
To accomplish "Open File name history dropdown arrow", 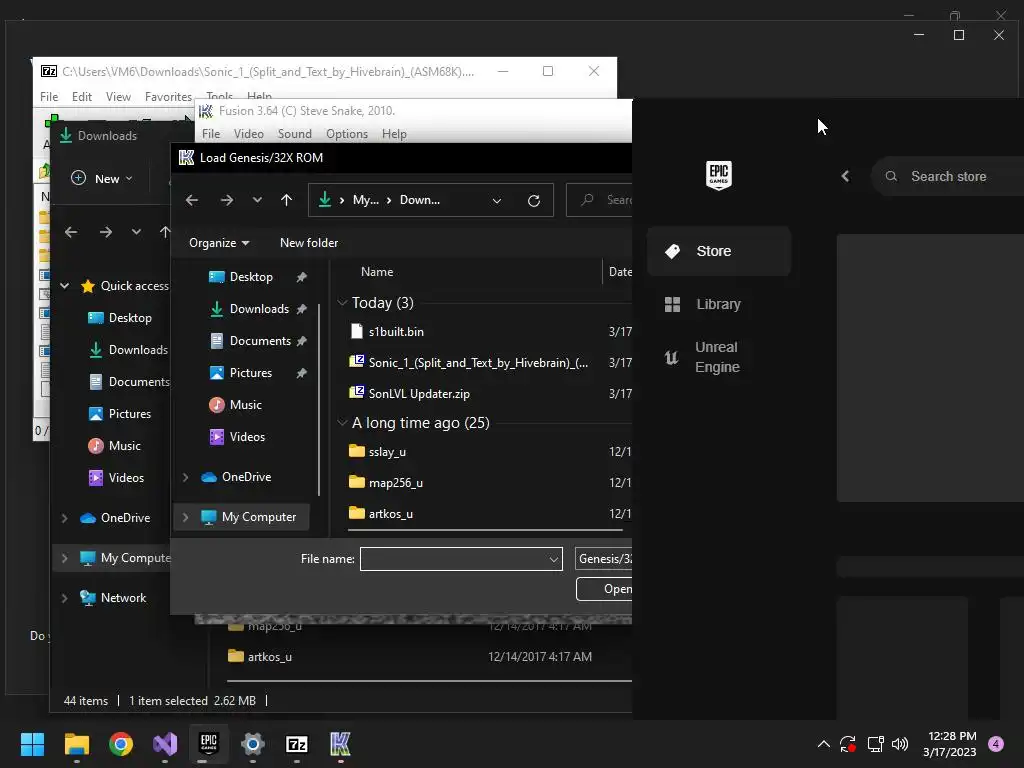I will tap(553, 560).
